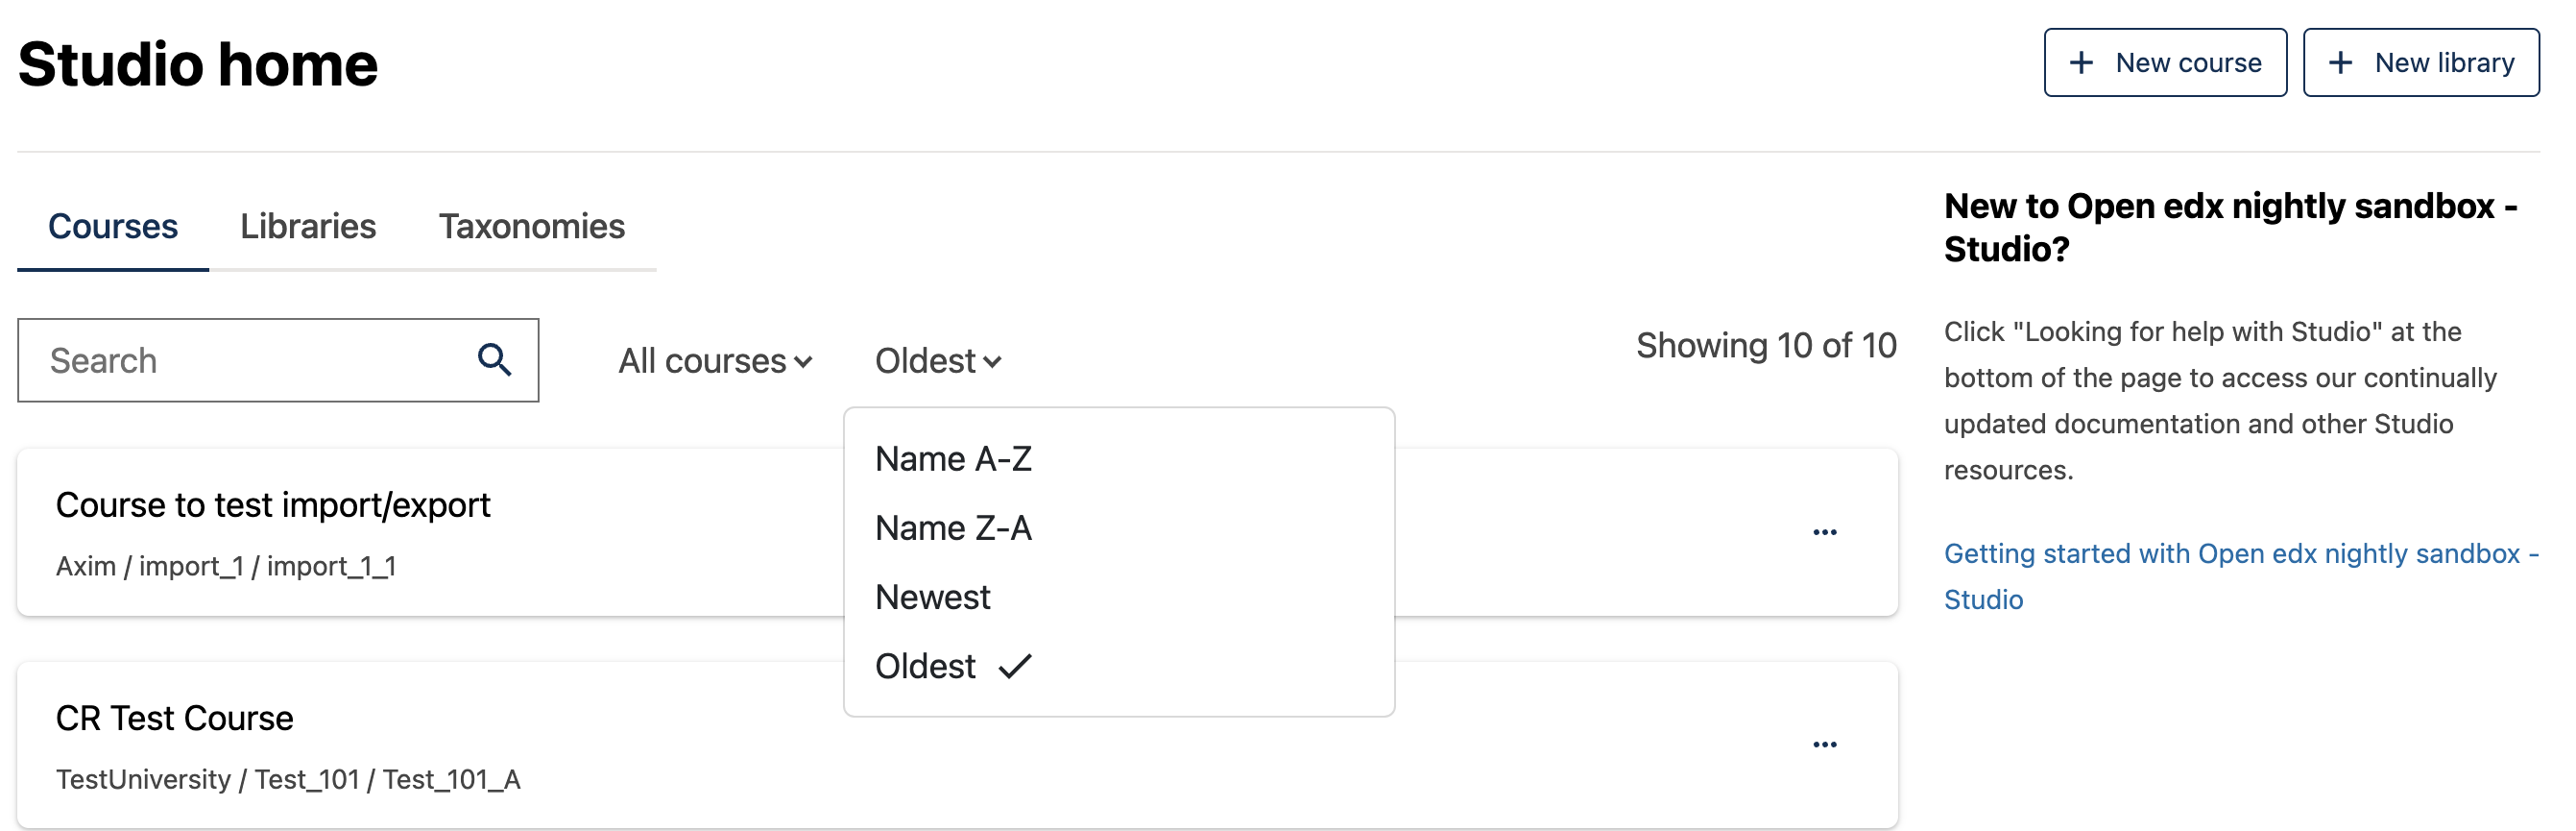2576x831 pixels.
Task: Select the Courses tab
Action: 113,227
